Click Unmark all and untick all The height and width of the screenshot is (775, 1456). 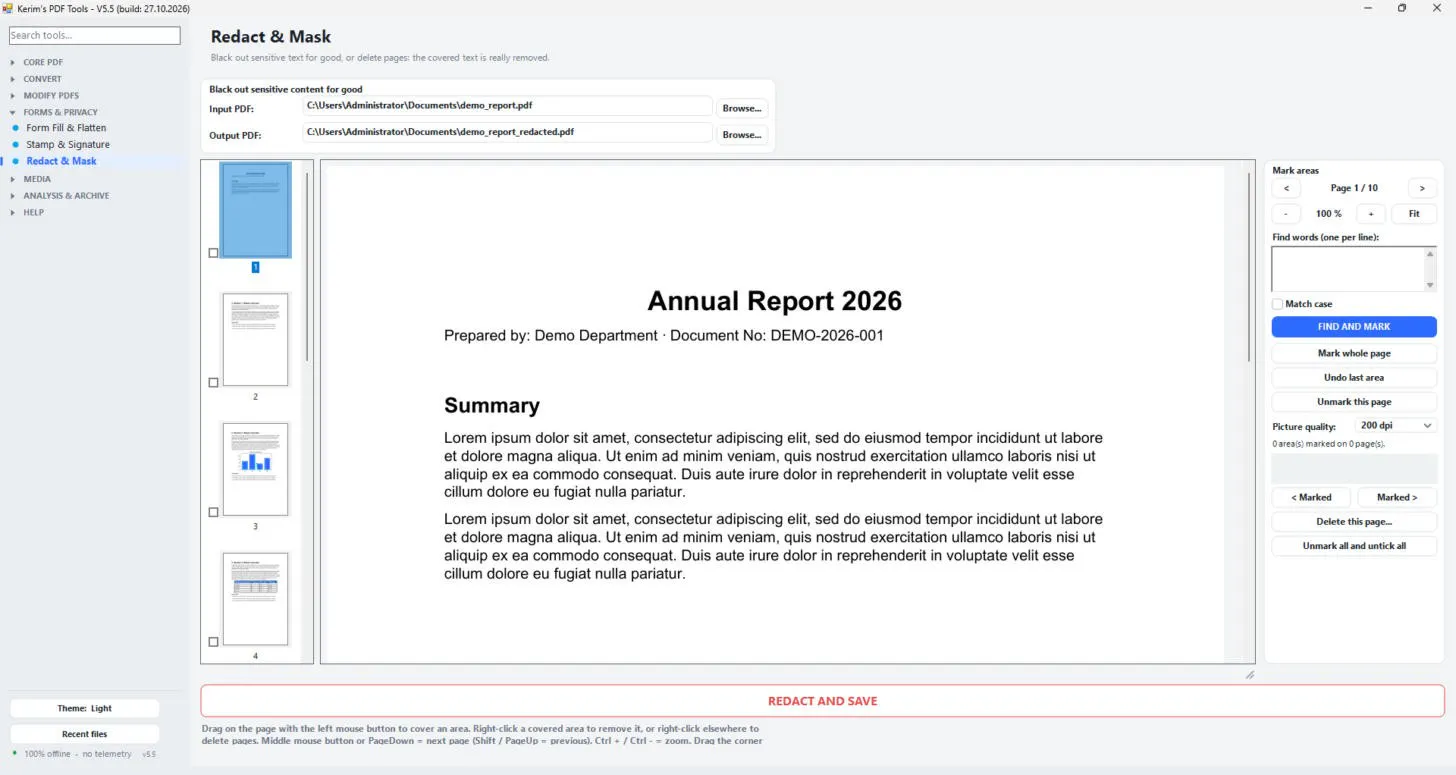click(1354, 546)
